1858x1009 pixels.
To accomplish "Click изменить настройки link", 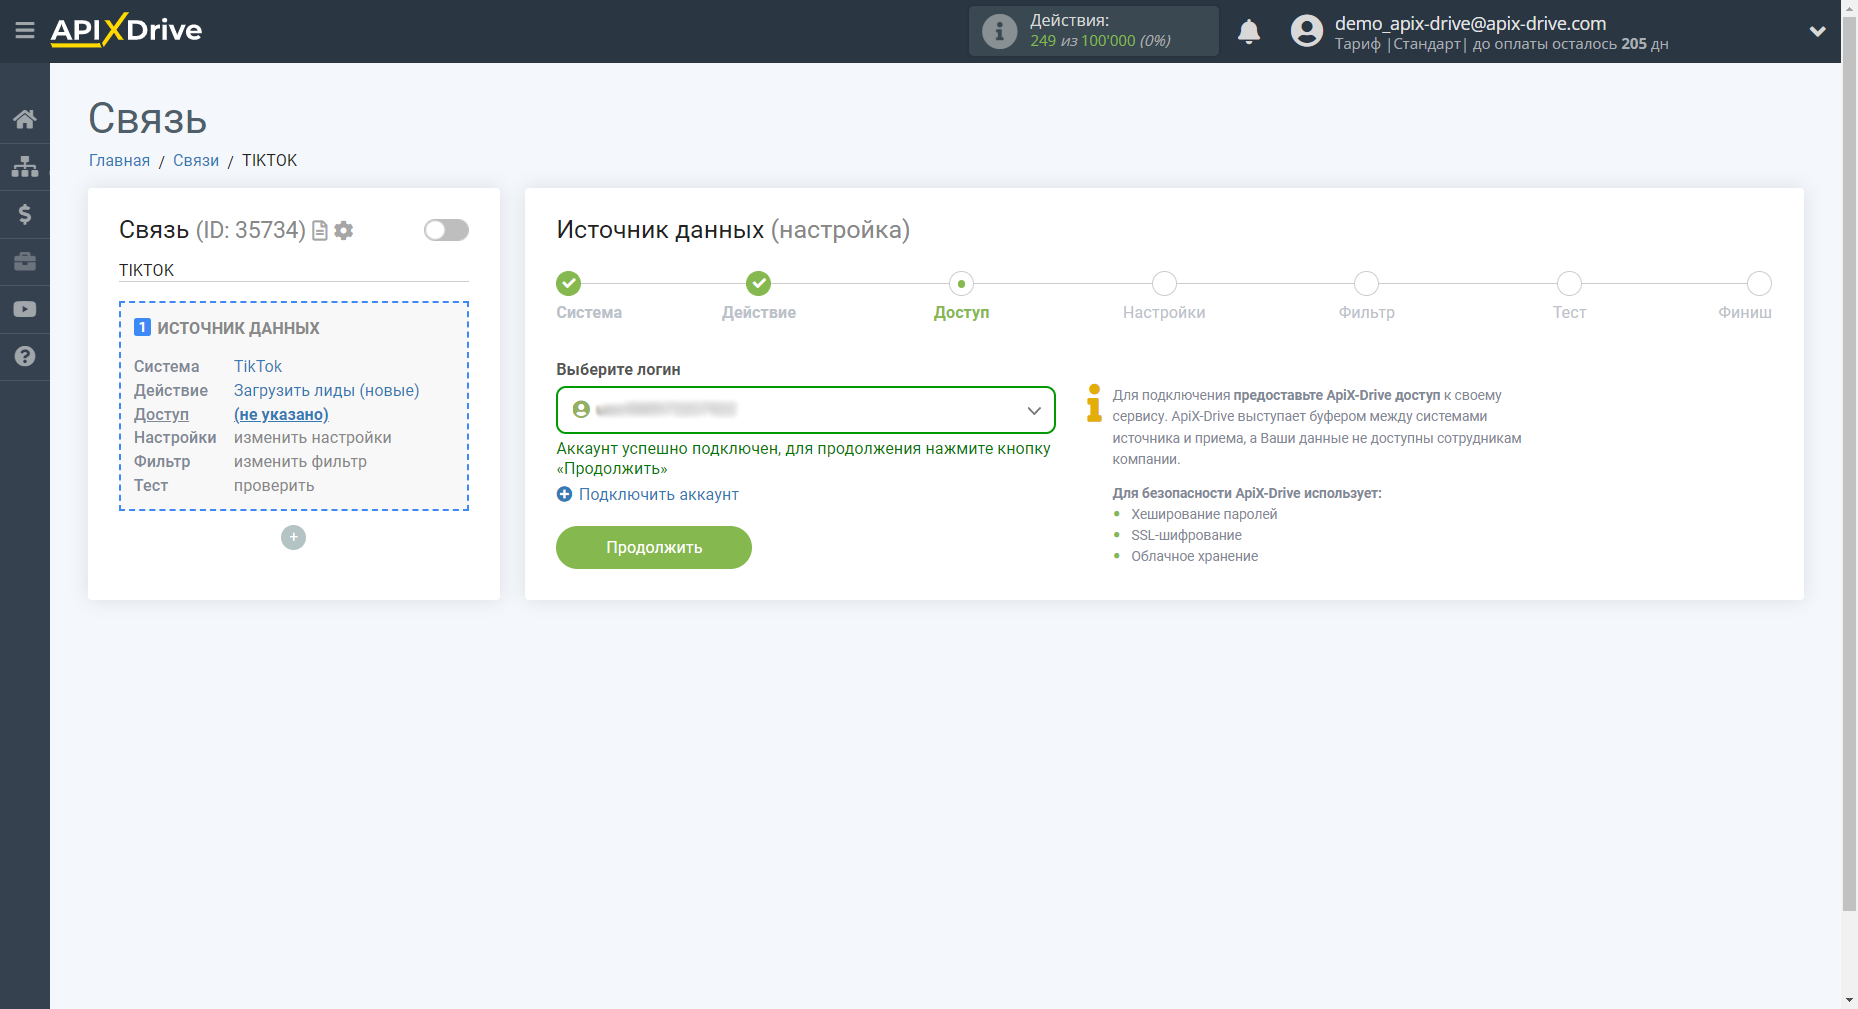I will (x=312, y=437).
